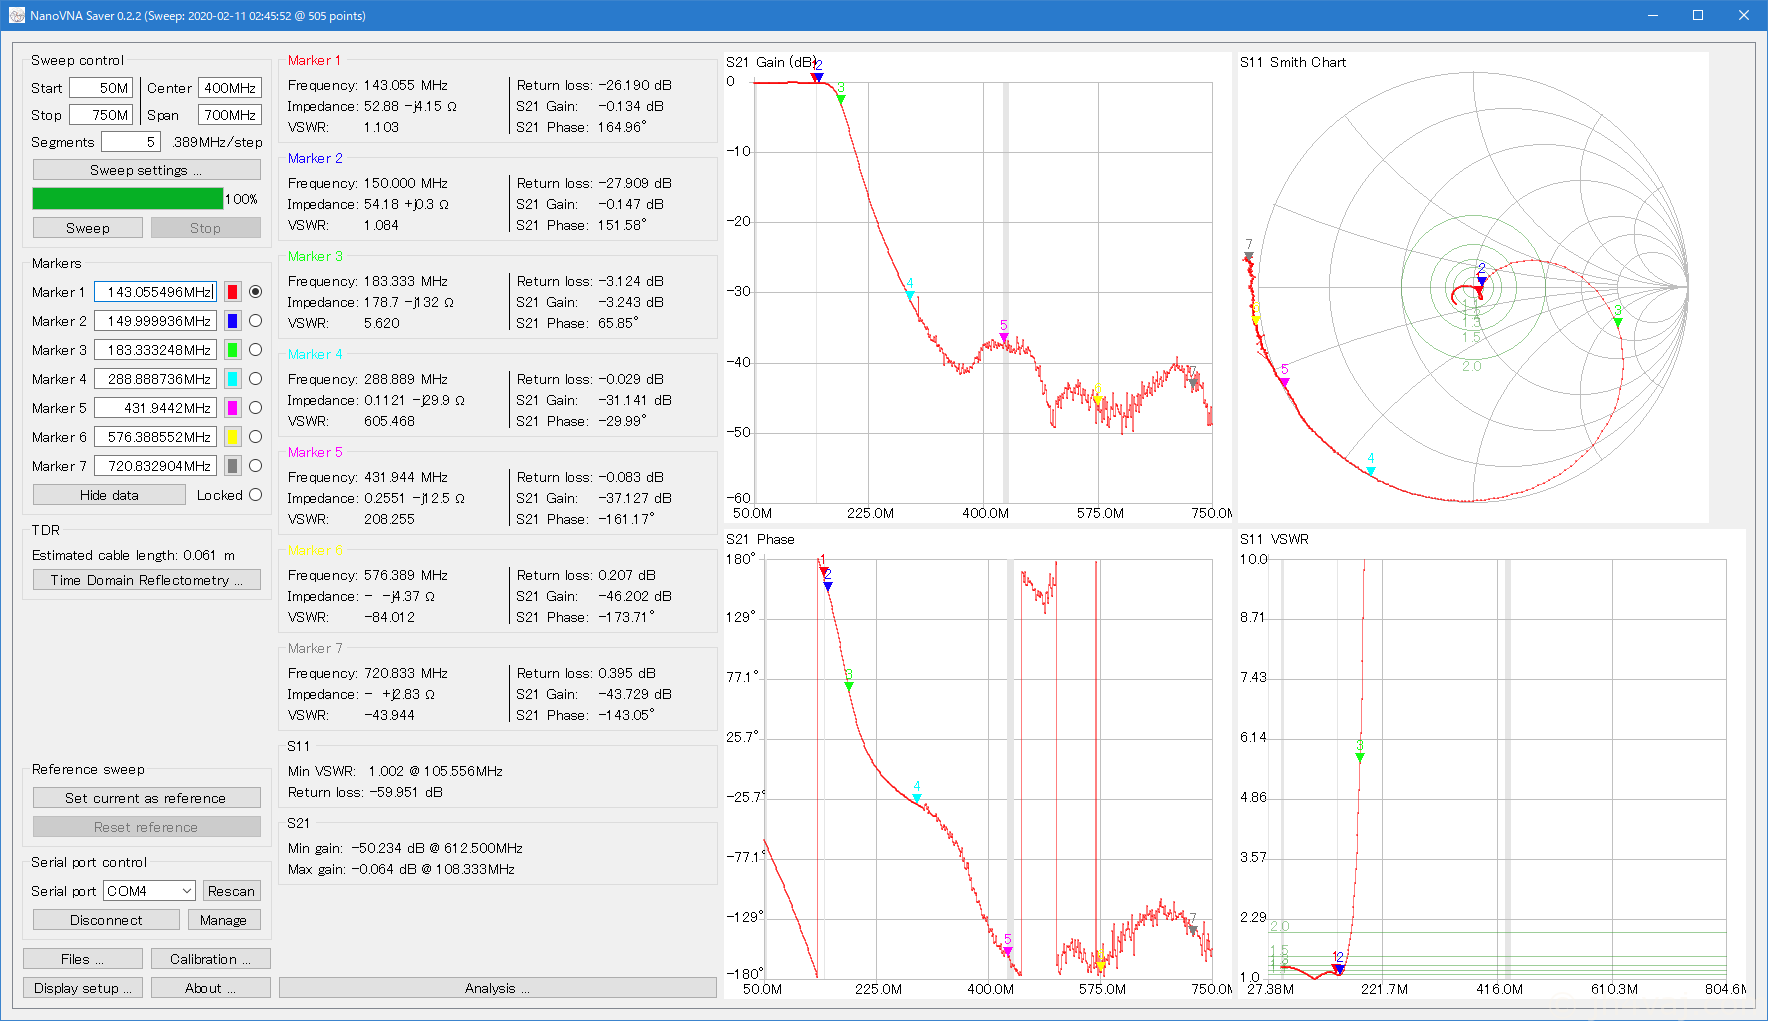Click the Reset reference button
The width and height of the screenshot is (1768, 1021).
click(146, 827)
